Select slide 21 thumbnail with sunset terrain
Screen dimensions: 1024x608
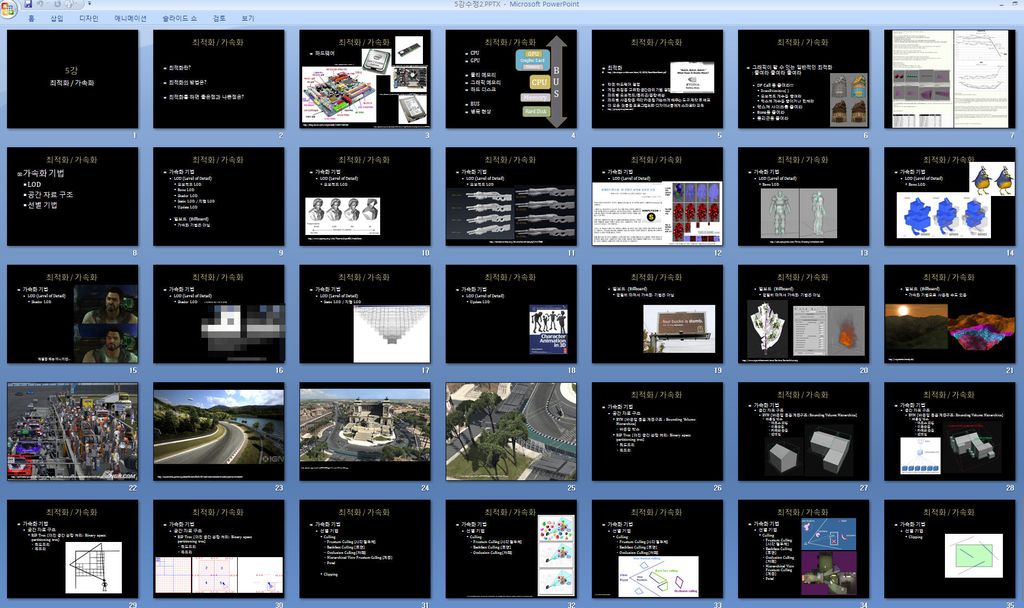point(950,314)
